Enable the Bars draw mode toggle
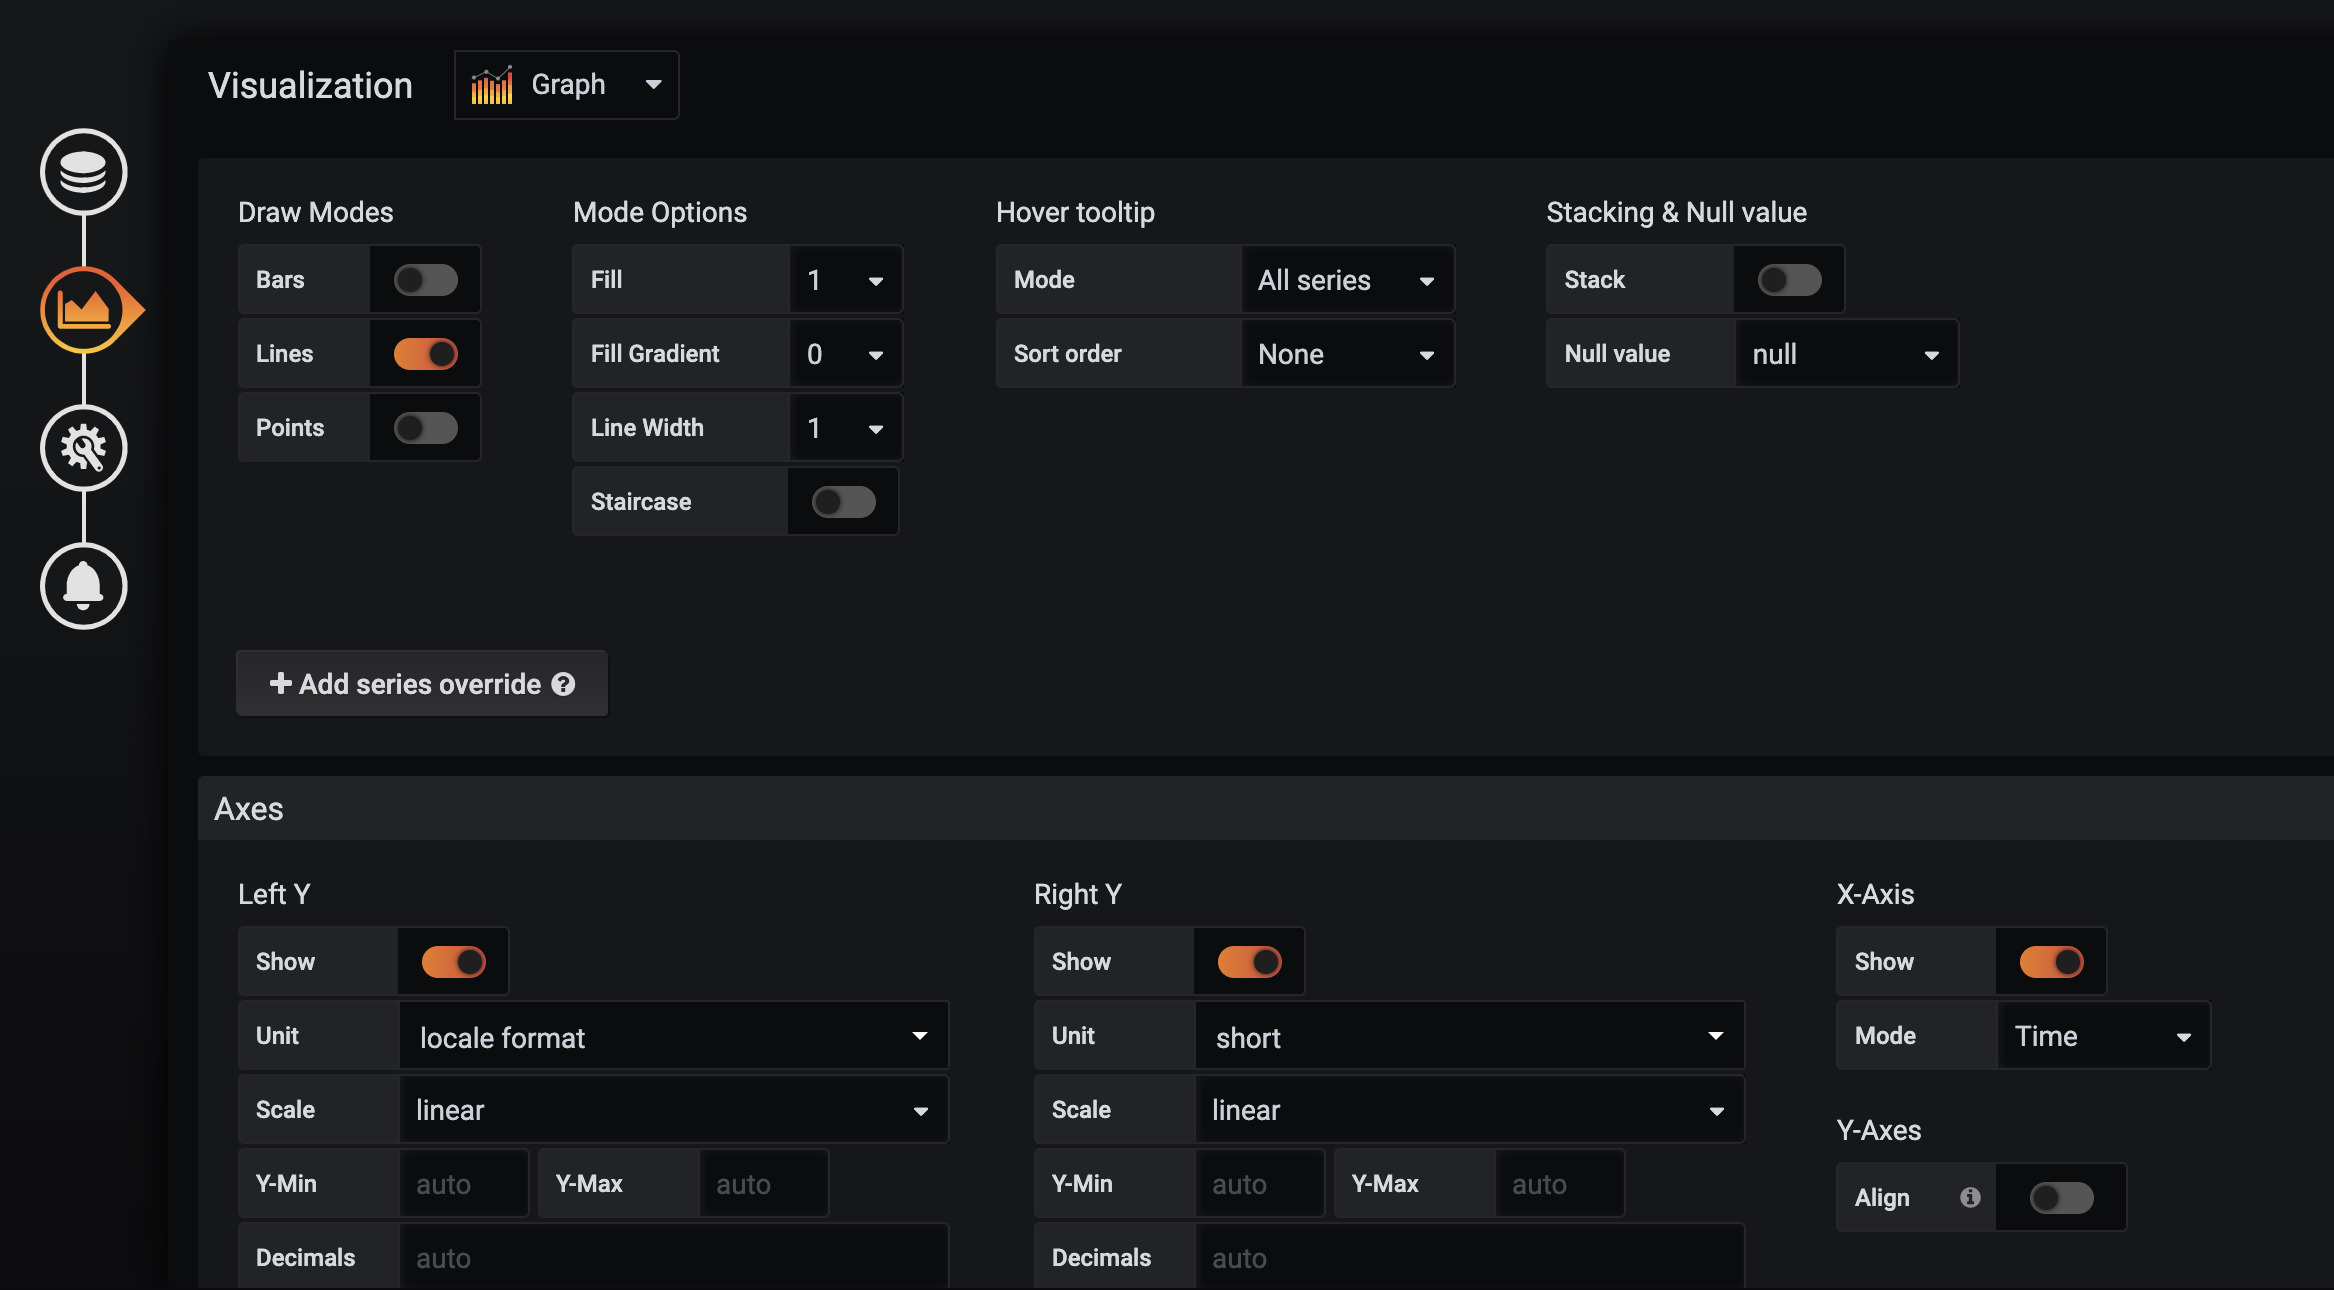This screenshot has width=2334, height=1290. point(425,280)
